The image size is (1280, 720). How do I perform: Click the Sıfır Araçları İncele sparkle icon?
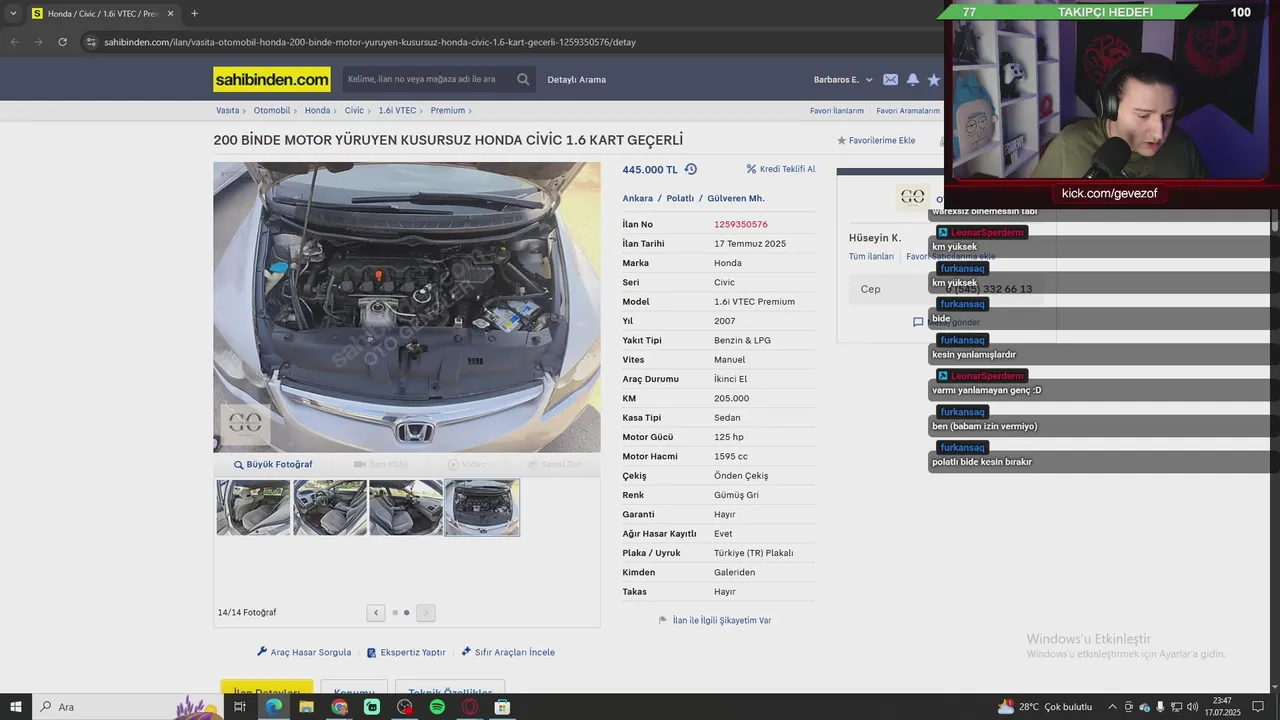point(466,651)
